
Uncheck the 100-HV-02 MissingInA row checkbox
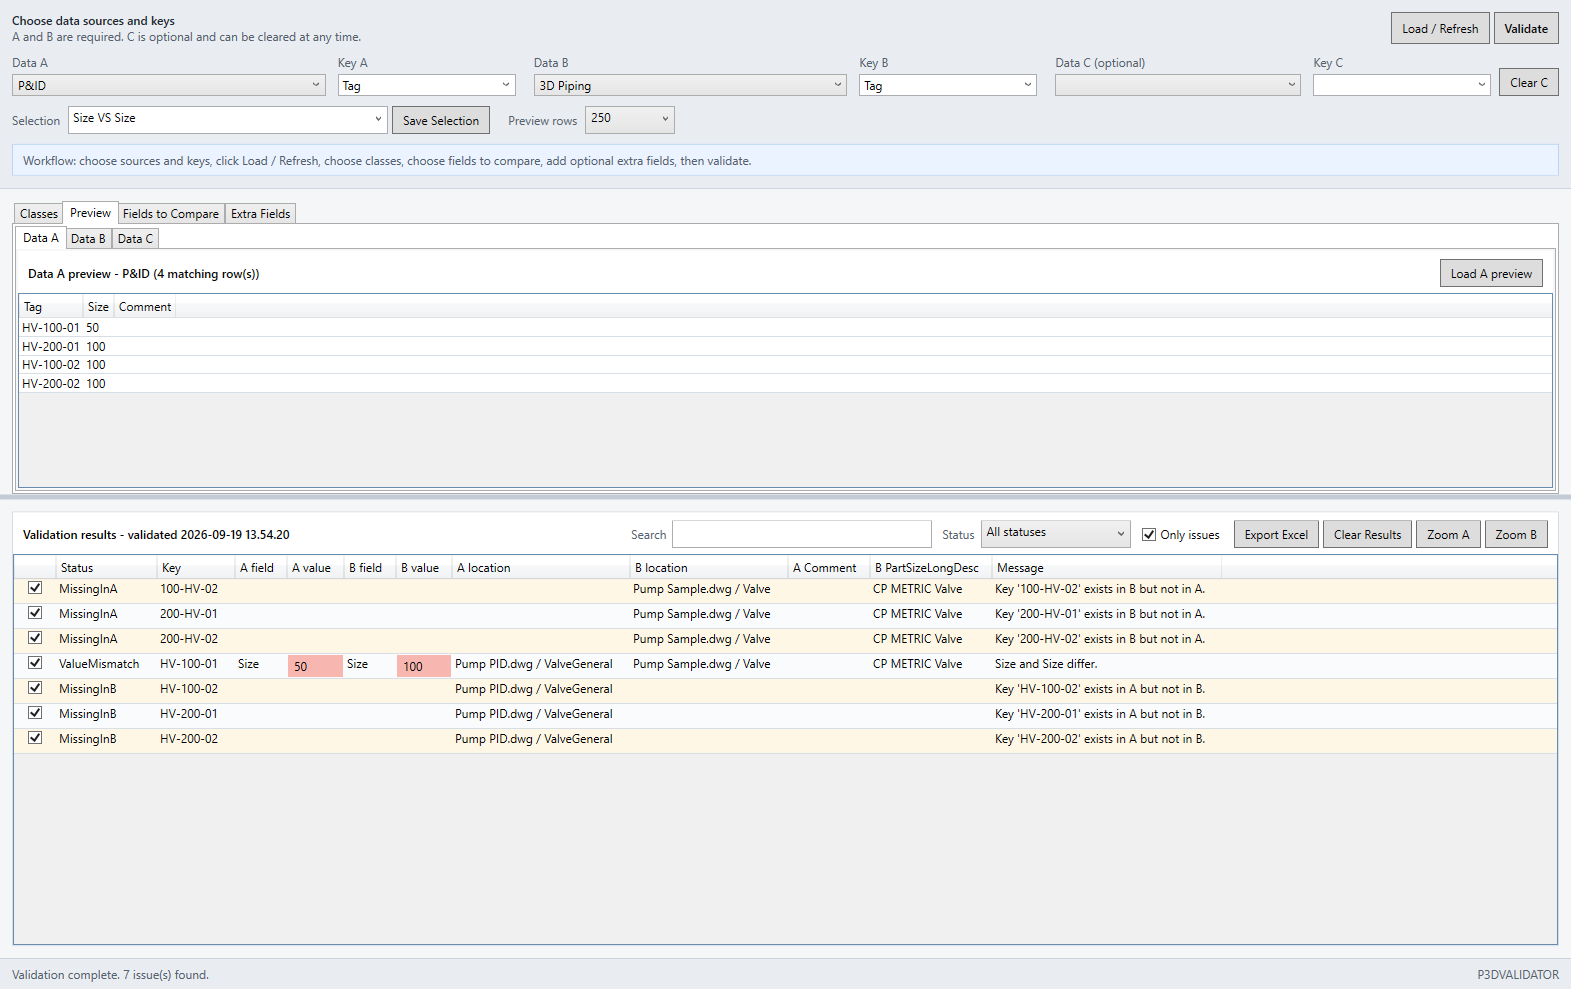35,589
